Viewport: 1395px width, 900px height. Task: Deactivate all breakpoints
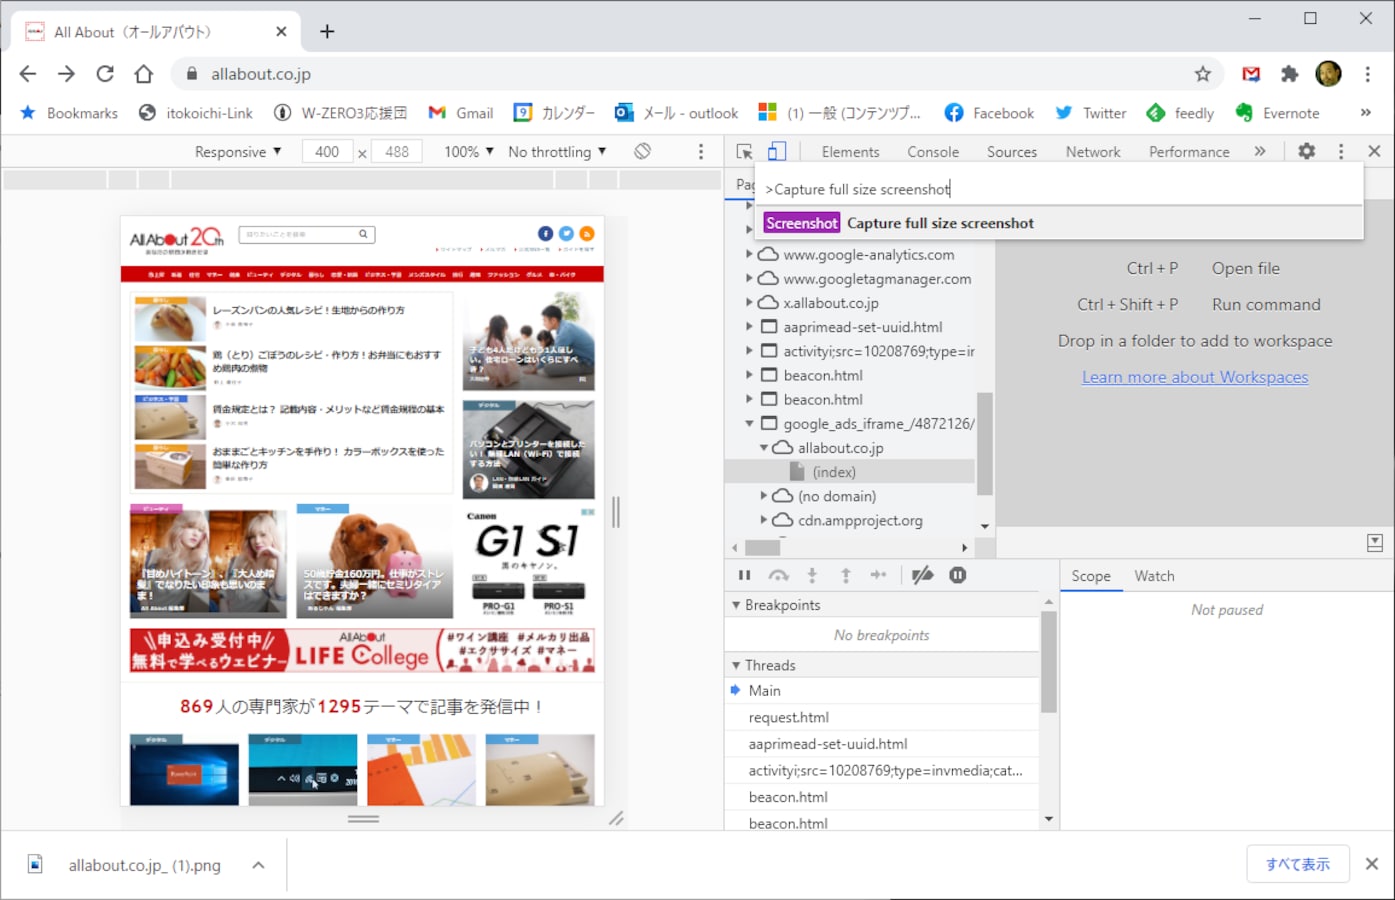(922, 575)
